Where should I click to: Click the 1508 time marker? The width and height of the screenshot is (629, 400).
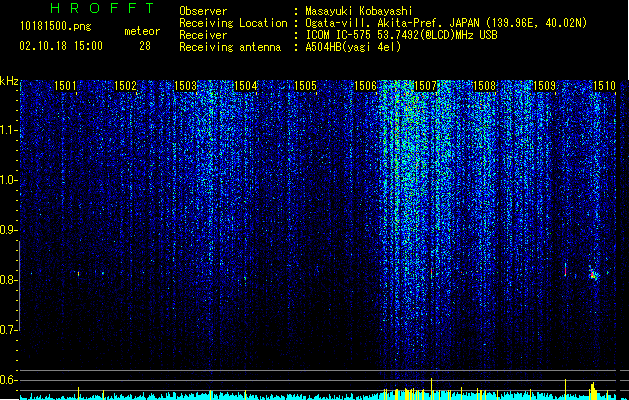pyautogui.click(x=485, y=86)
